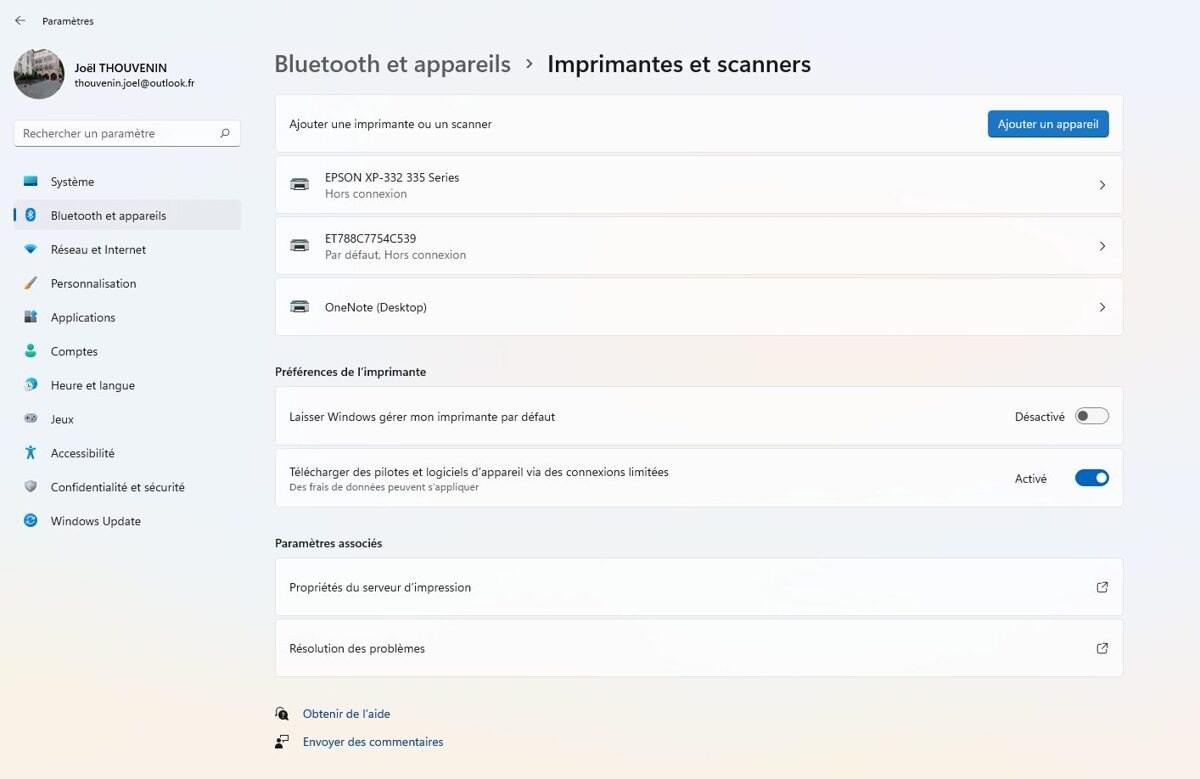1200x779 pixels.
Task: Expand the EPSON XP-332 335 Series chevron
Action: pyautogui.click(x=1102, y=185)
